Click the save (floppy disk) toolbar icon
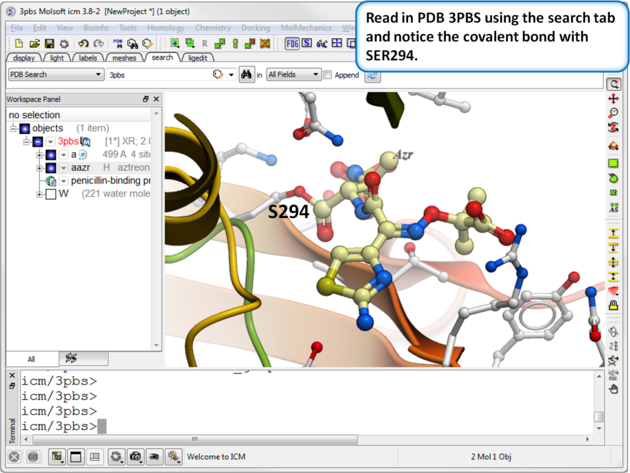This screenshot has width=630, height=473. coord(50,44)
